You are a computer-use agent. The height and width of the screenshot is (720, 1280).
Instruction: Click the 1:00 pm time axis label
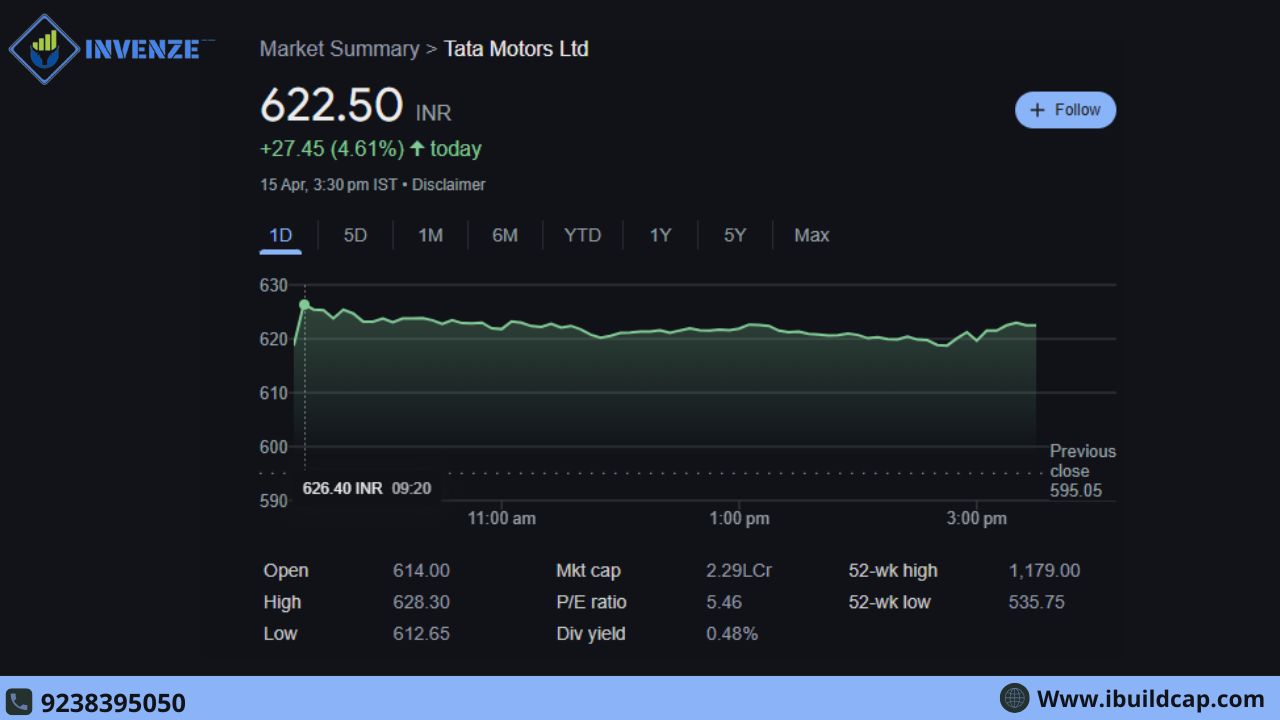pos(739,518)
